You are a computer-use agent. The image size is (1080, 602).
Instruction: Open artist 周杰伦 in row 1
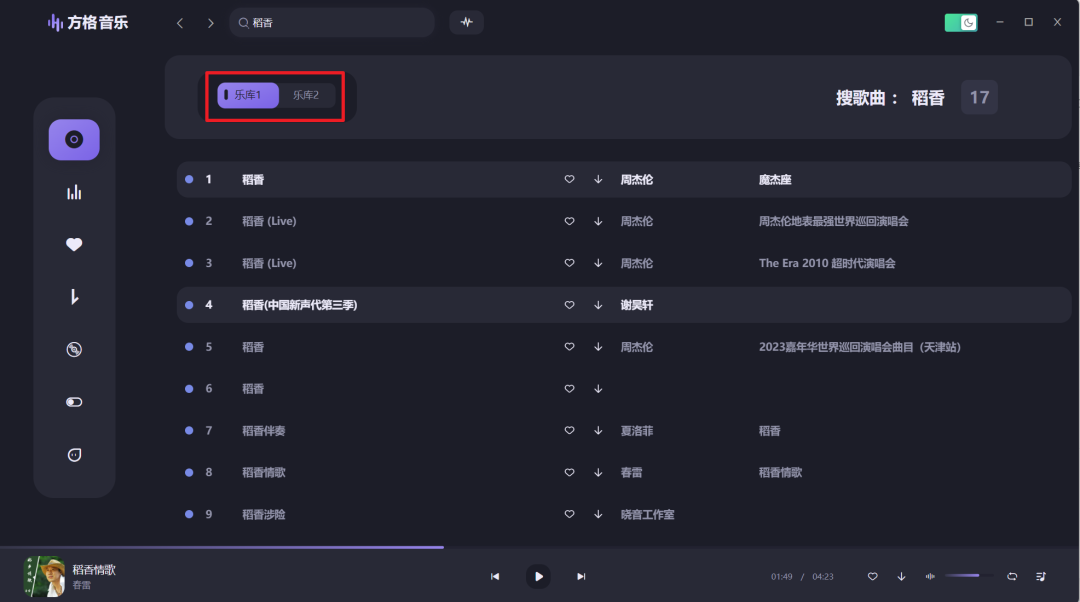636,180
